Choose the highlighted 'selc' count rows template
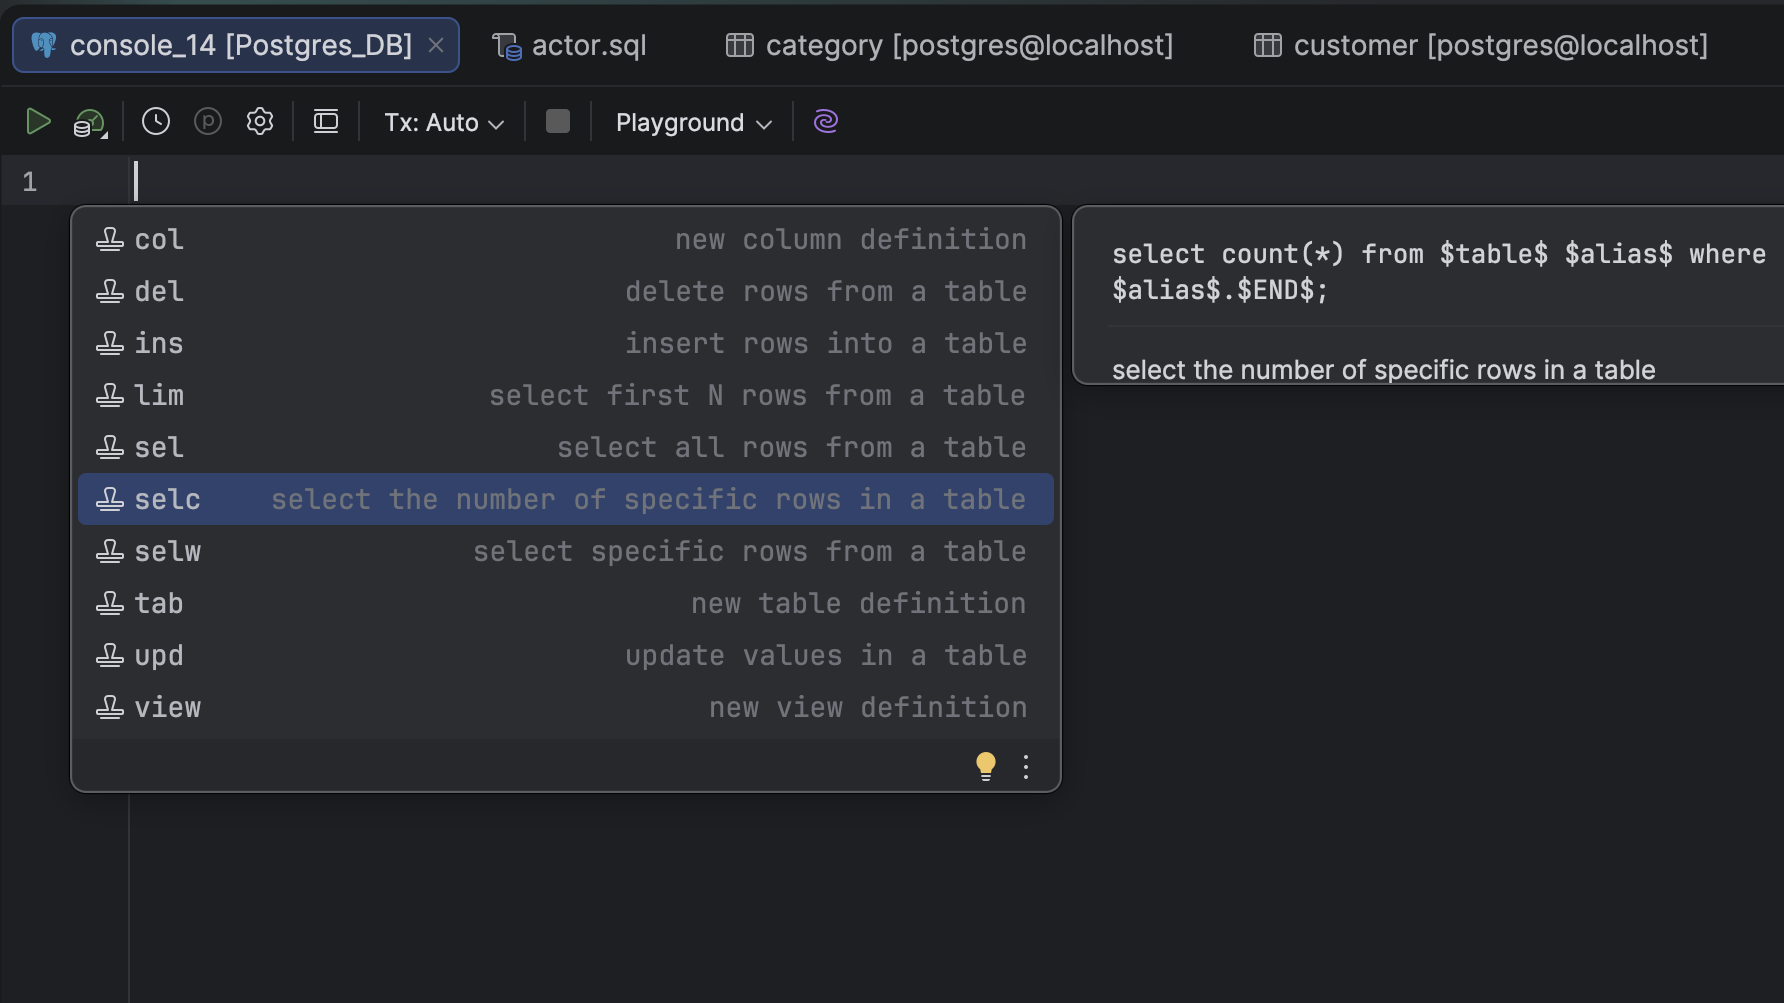Viewport: 1784px width, 1003px height. (x=566, y=500)
